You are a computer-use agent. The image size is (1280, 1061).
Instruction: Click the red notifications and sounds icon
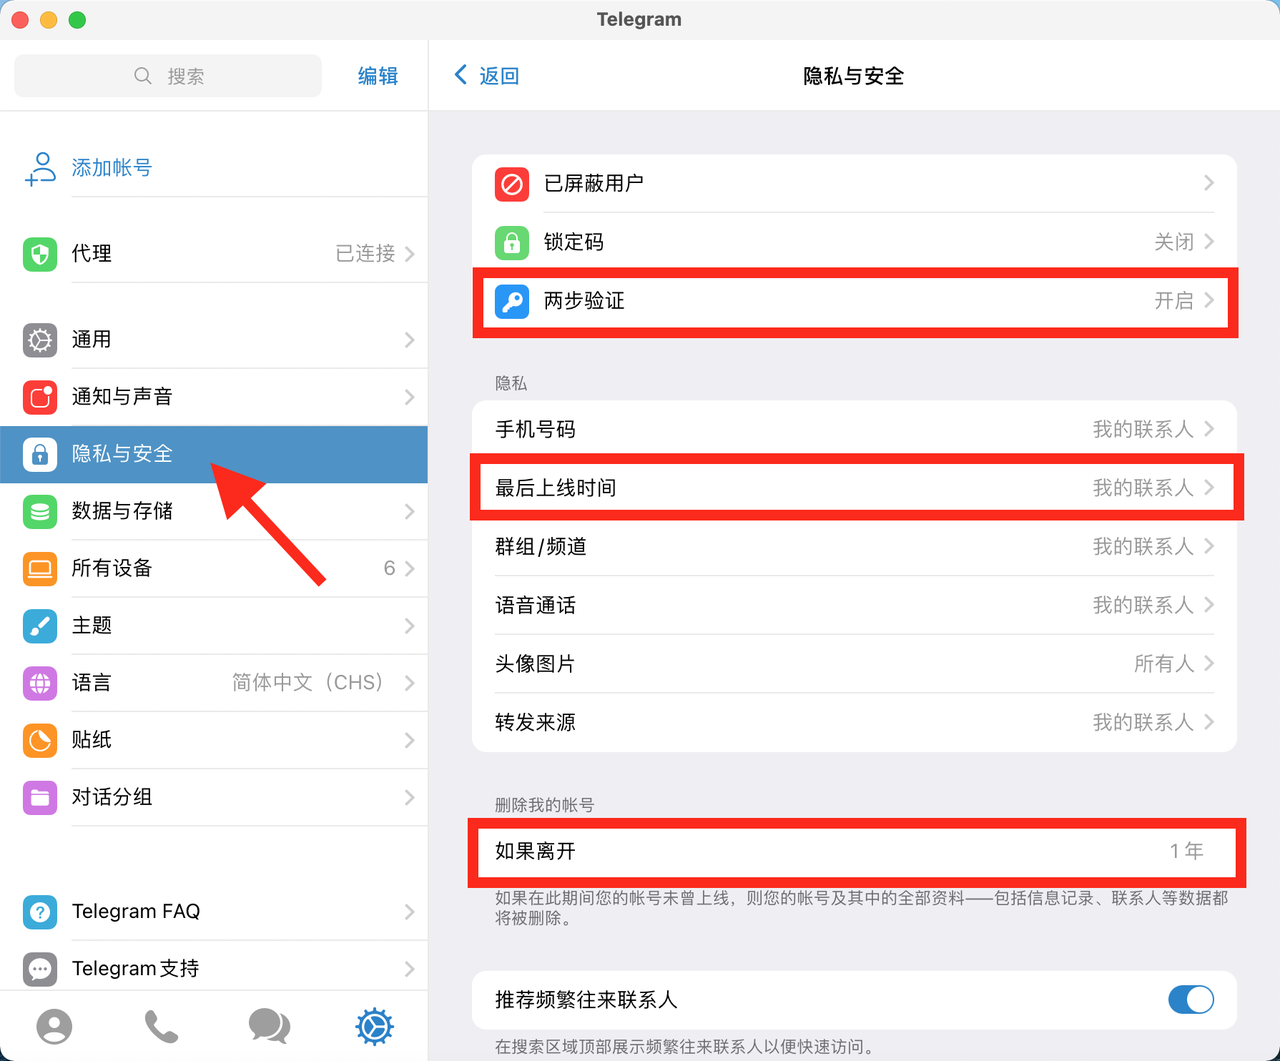[40, 397]
